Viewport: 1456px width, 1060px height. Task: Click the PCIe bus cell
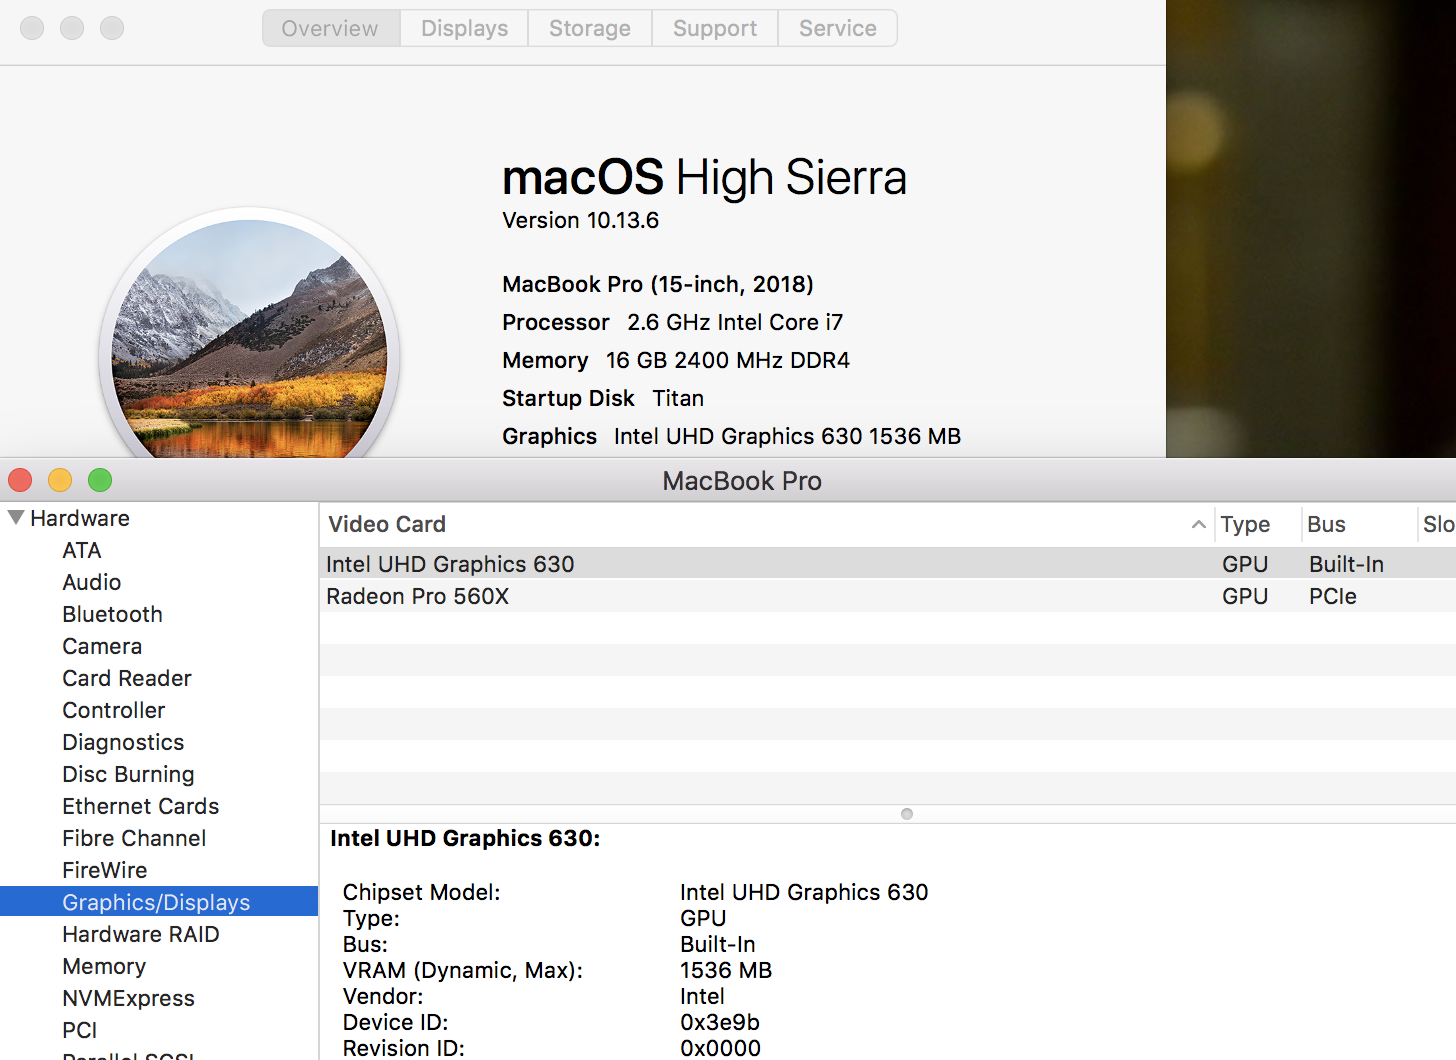tap(1333, 596)
